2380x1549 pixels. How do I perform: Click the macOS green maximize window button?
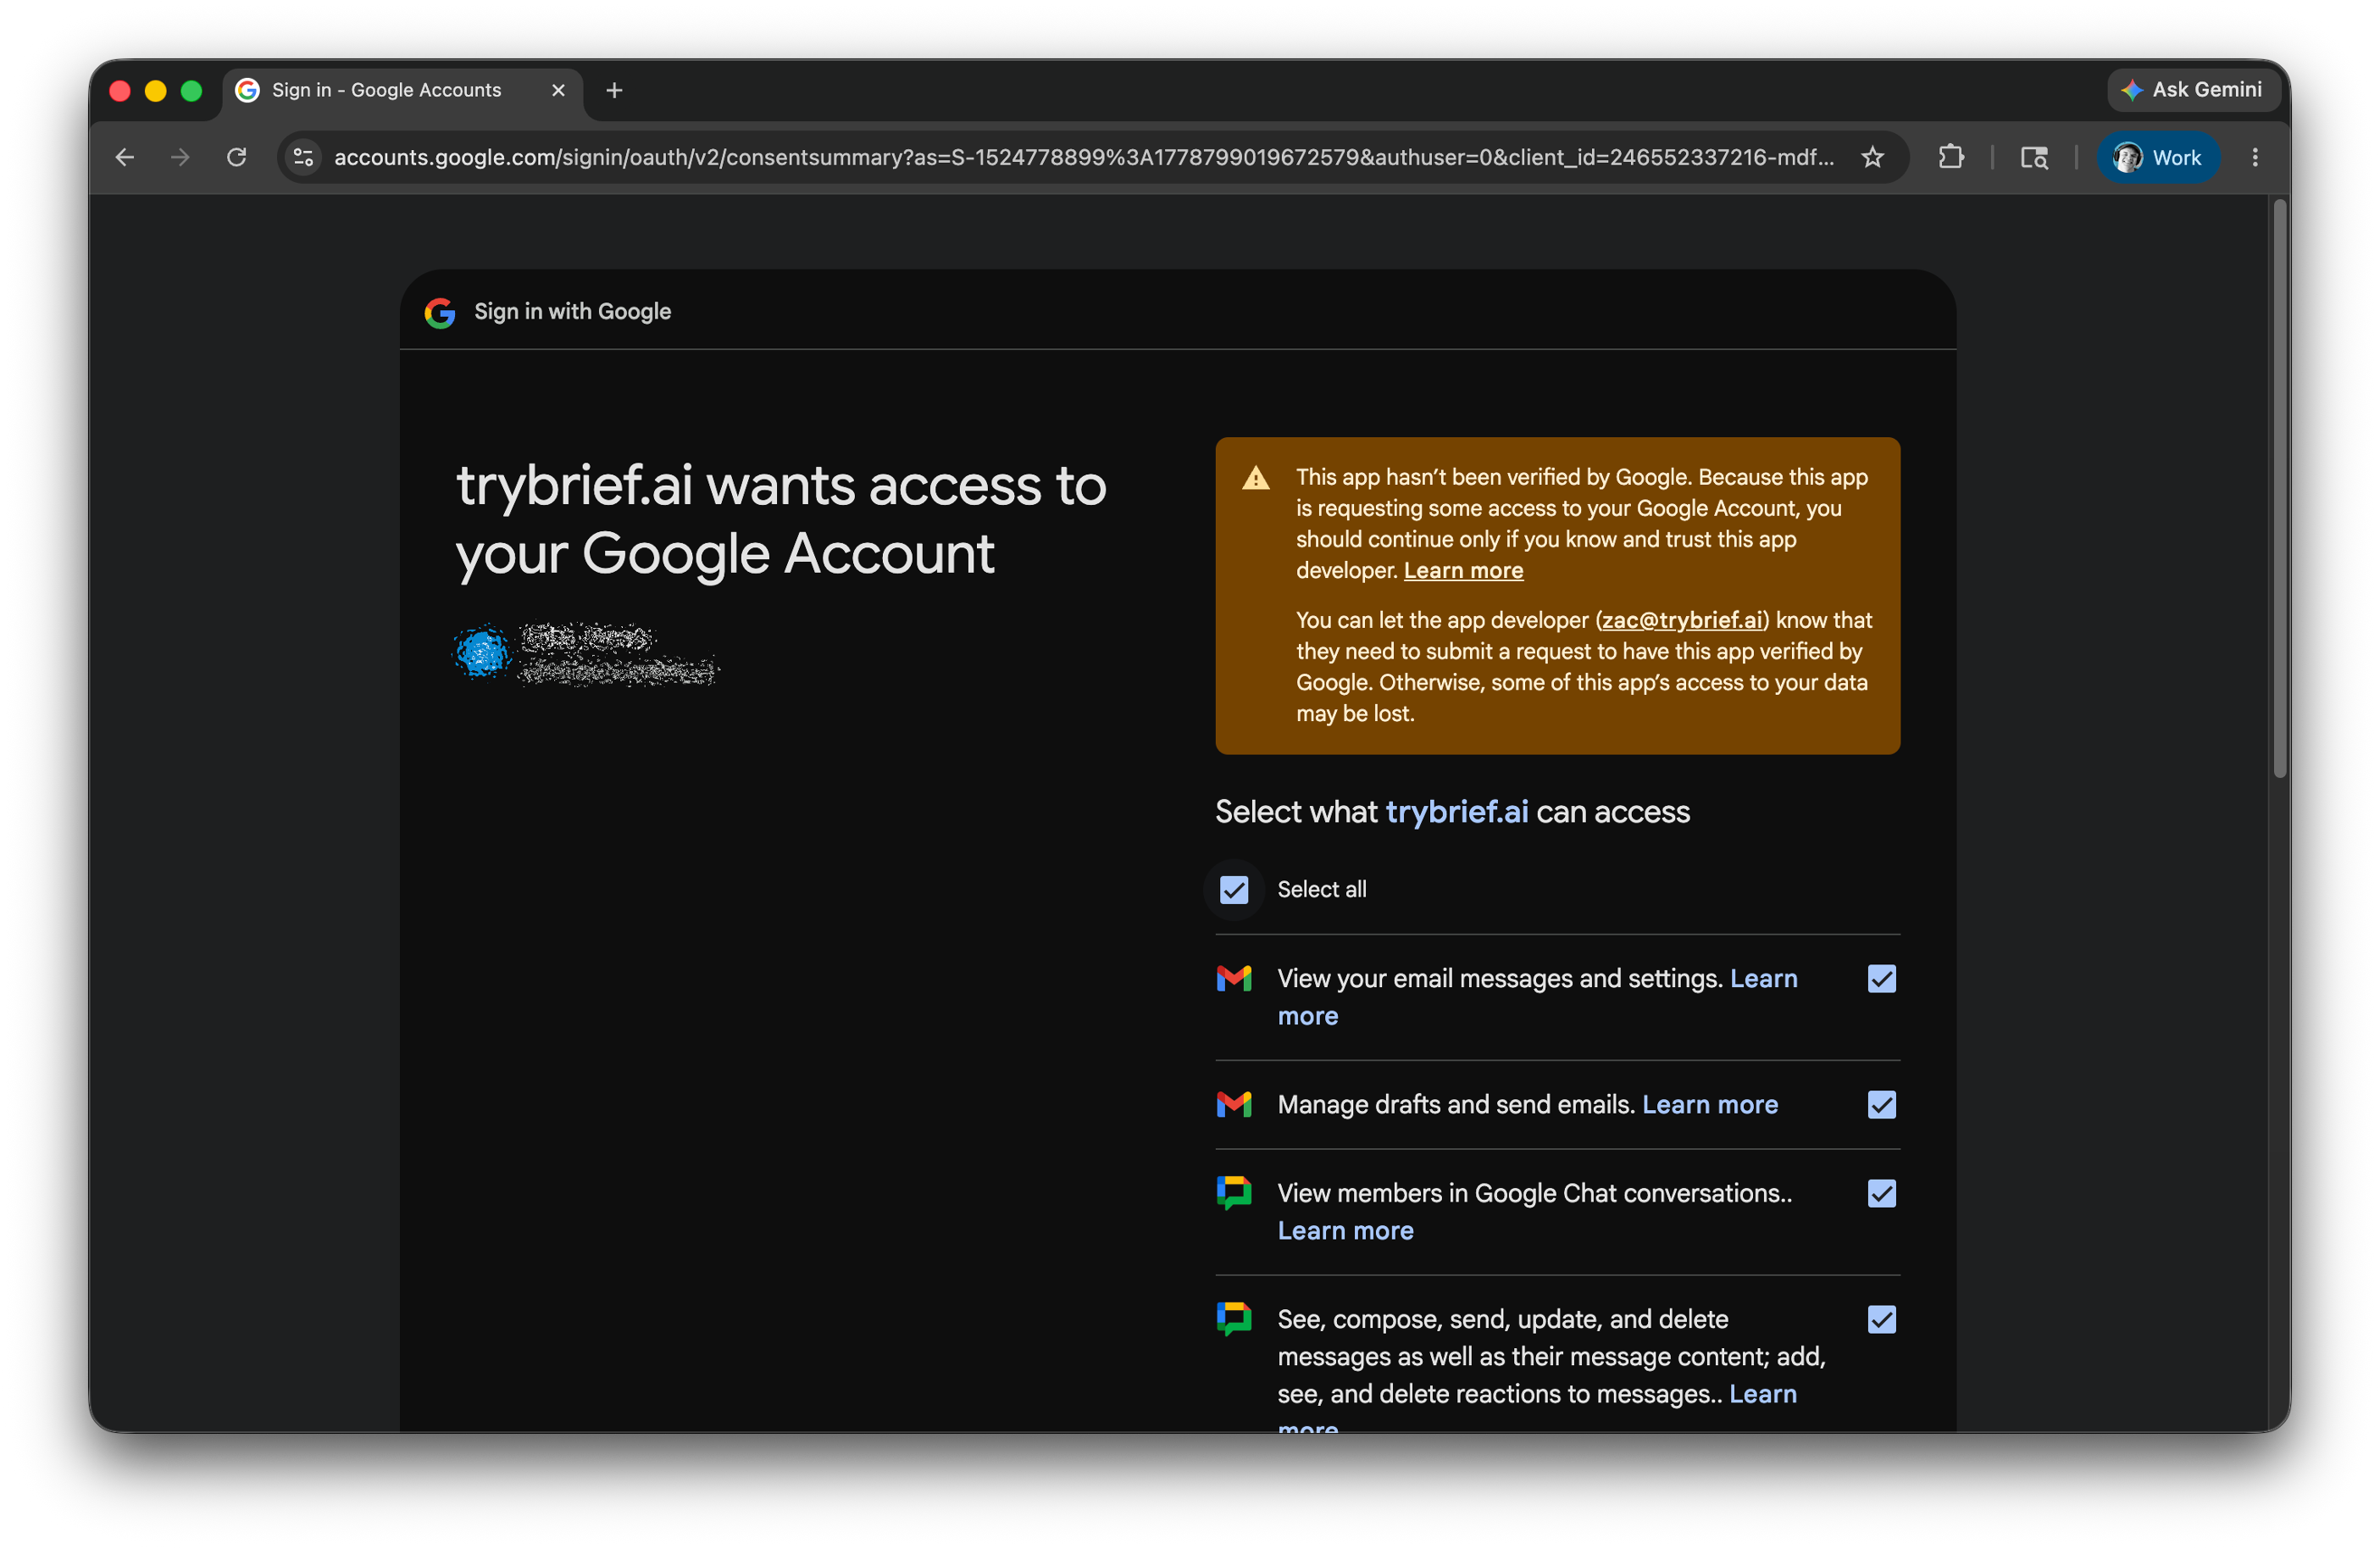pyautogui.click(x=191, y=91)
